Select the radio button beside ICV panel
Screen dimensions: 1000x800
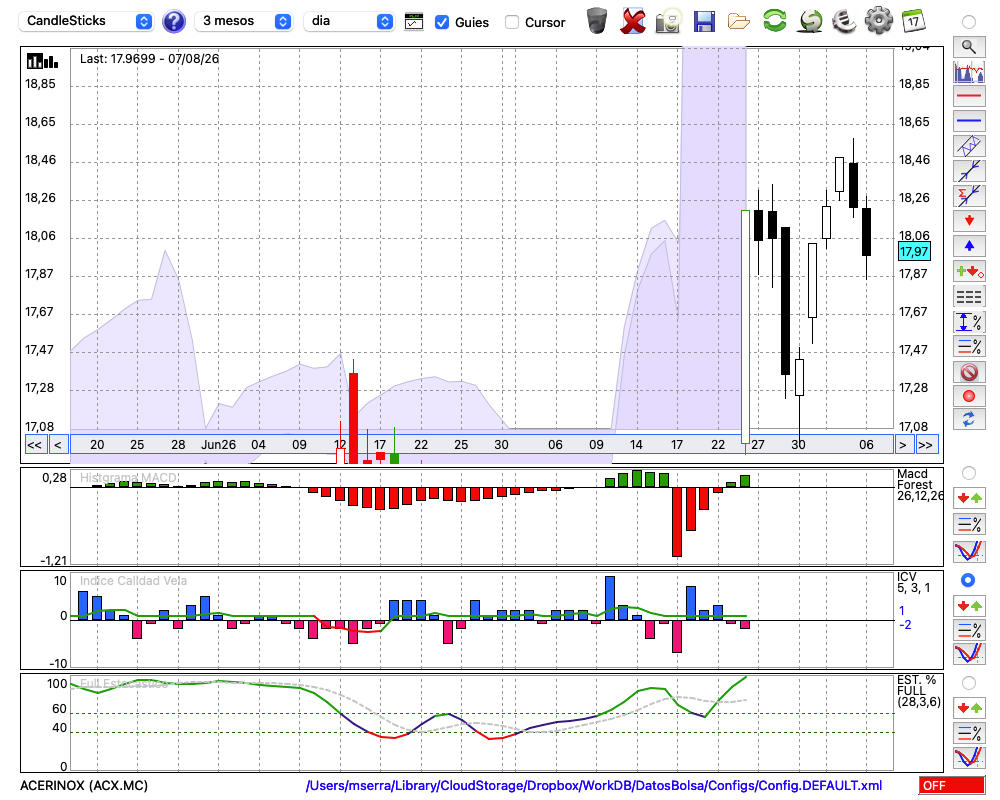tap(968, 580)
